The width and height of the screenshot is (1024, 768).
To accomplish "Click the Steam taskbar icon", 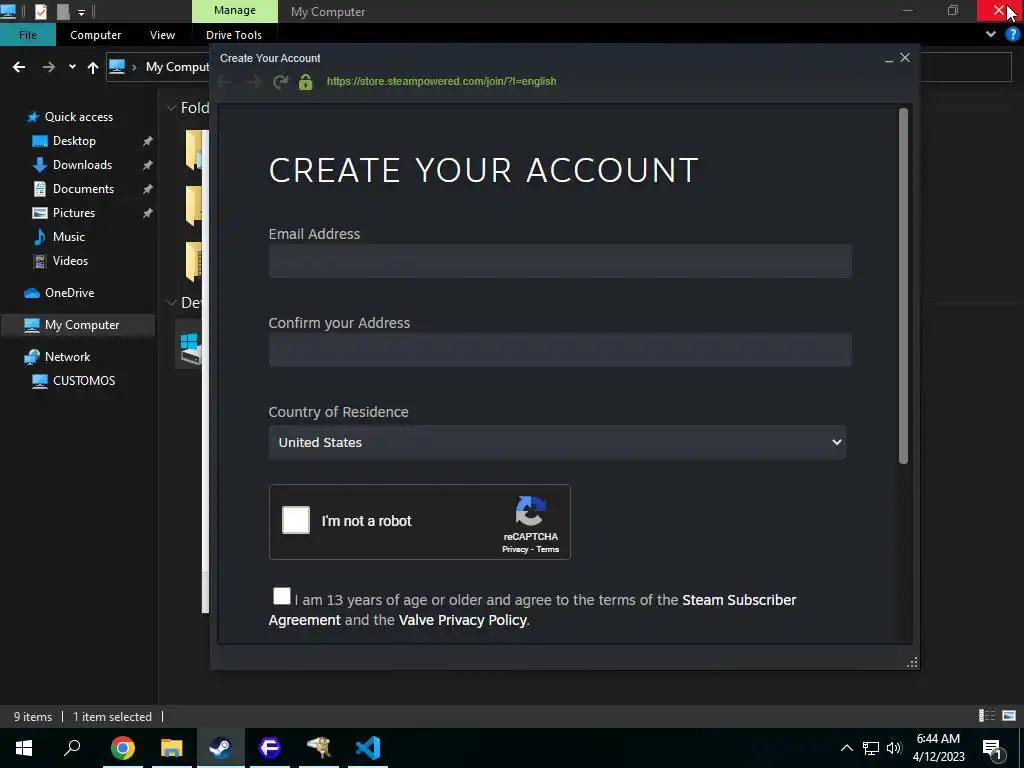I will click(x=221, y=748).
